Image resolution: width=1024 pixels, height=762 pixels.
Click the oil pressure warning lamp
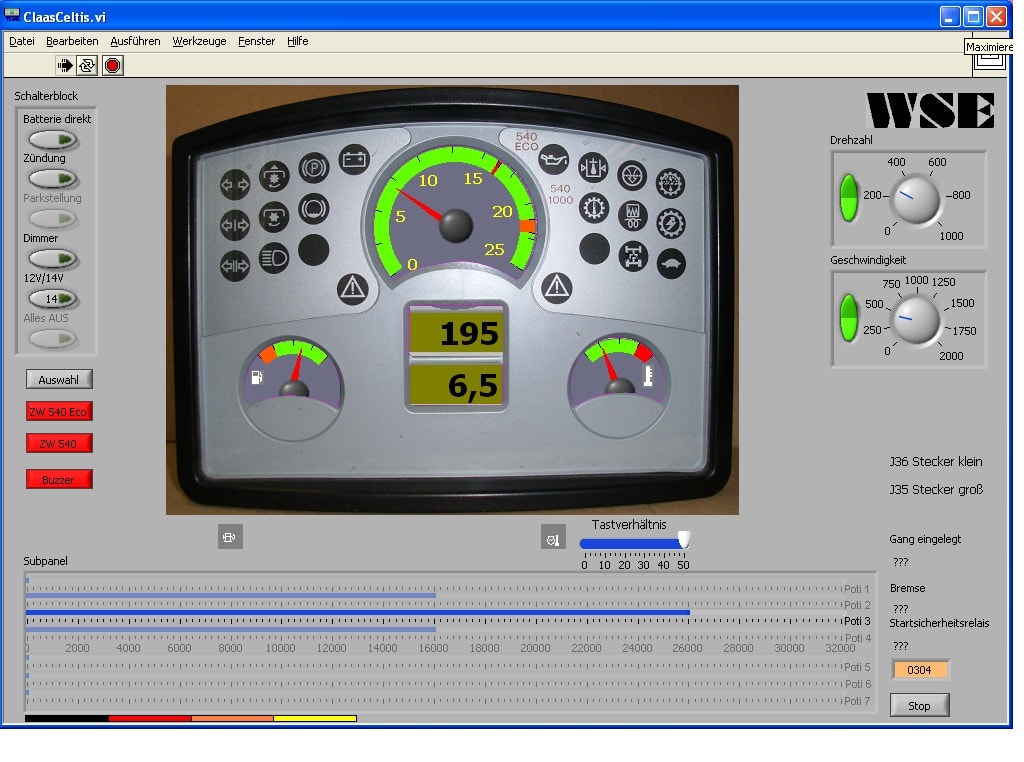click(x=554, y=159)
